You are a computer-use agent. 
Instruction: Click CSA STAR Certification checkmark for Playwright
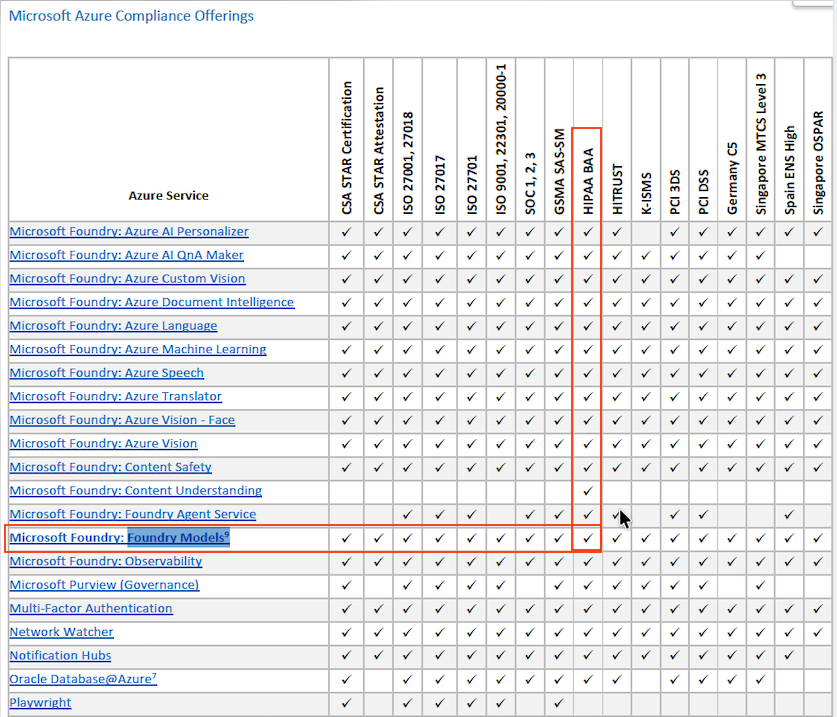pos(346,703)
